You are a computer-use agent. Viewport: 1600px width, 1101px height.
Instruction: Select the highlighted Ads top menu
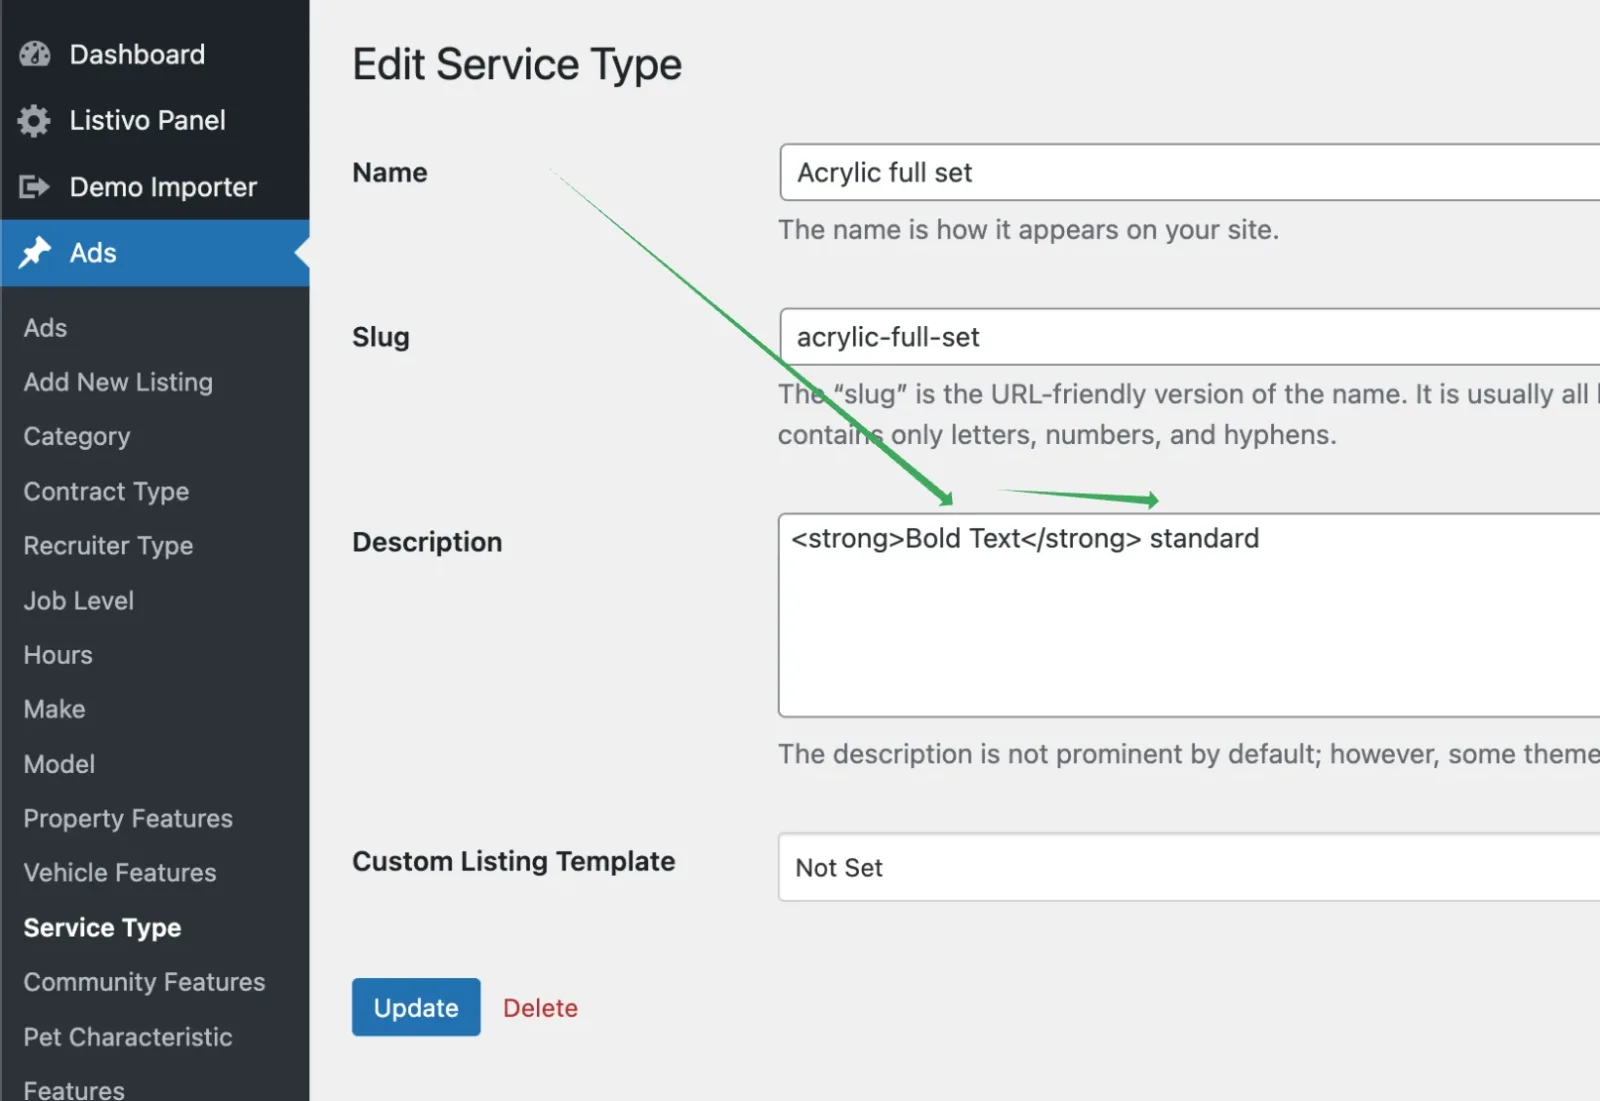click(x=155, y=253)
